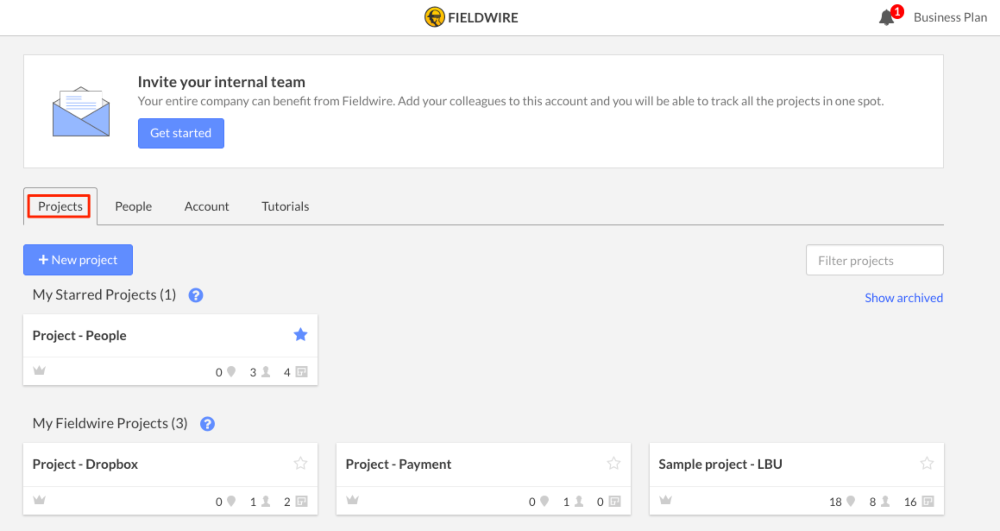Star the Project - Dropbox card
The height and width of the screenshot is (531, 1000).
(300, 463)
